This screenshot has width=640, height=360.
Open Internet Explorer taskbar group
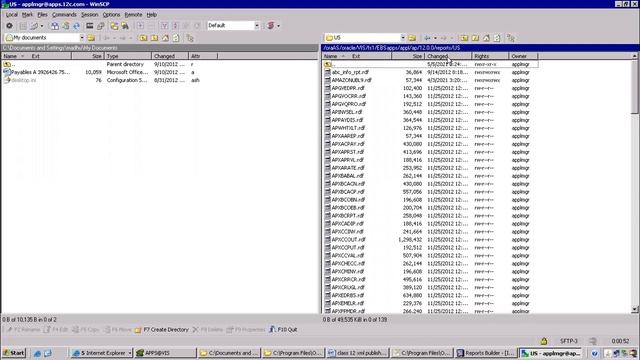102,353
